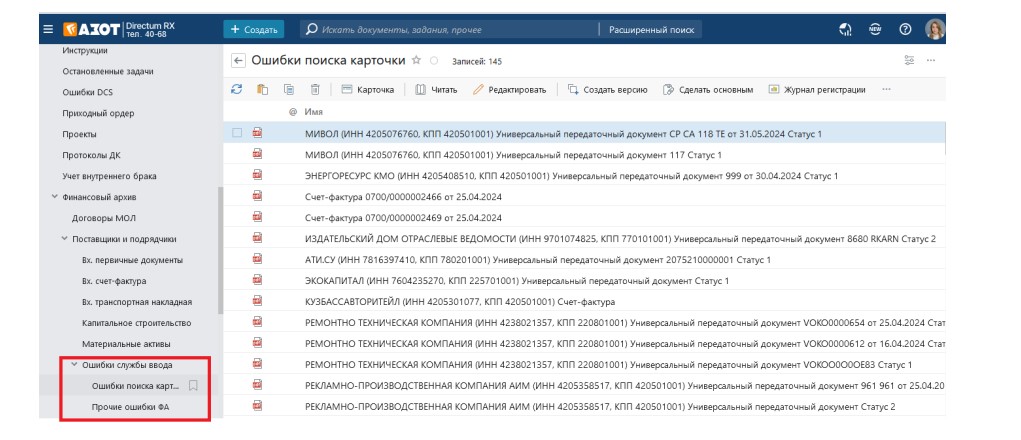Sort by the Имя column header
The height and width of the screenshot is (440, 1021).
coord(314,112)
